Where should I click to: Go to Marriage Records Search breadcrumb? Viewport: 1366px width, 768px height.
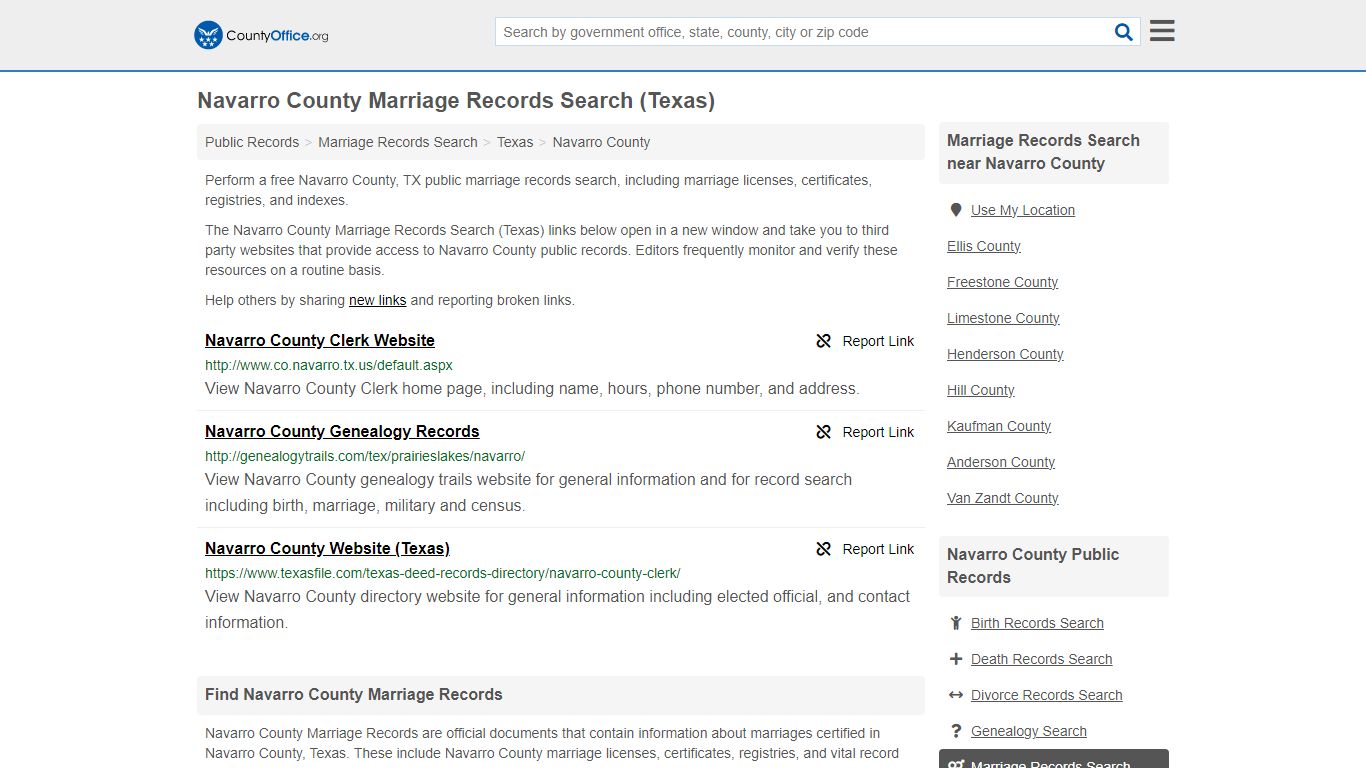pos(398,142)
